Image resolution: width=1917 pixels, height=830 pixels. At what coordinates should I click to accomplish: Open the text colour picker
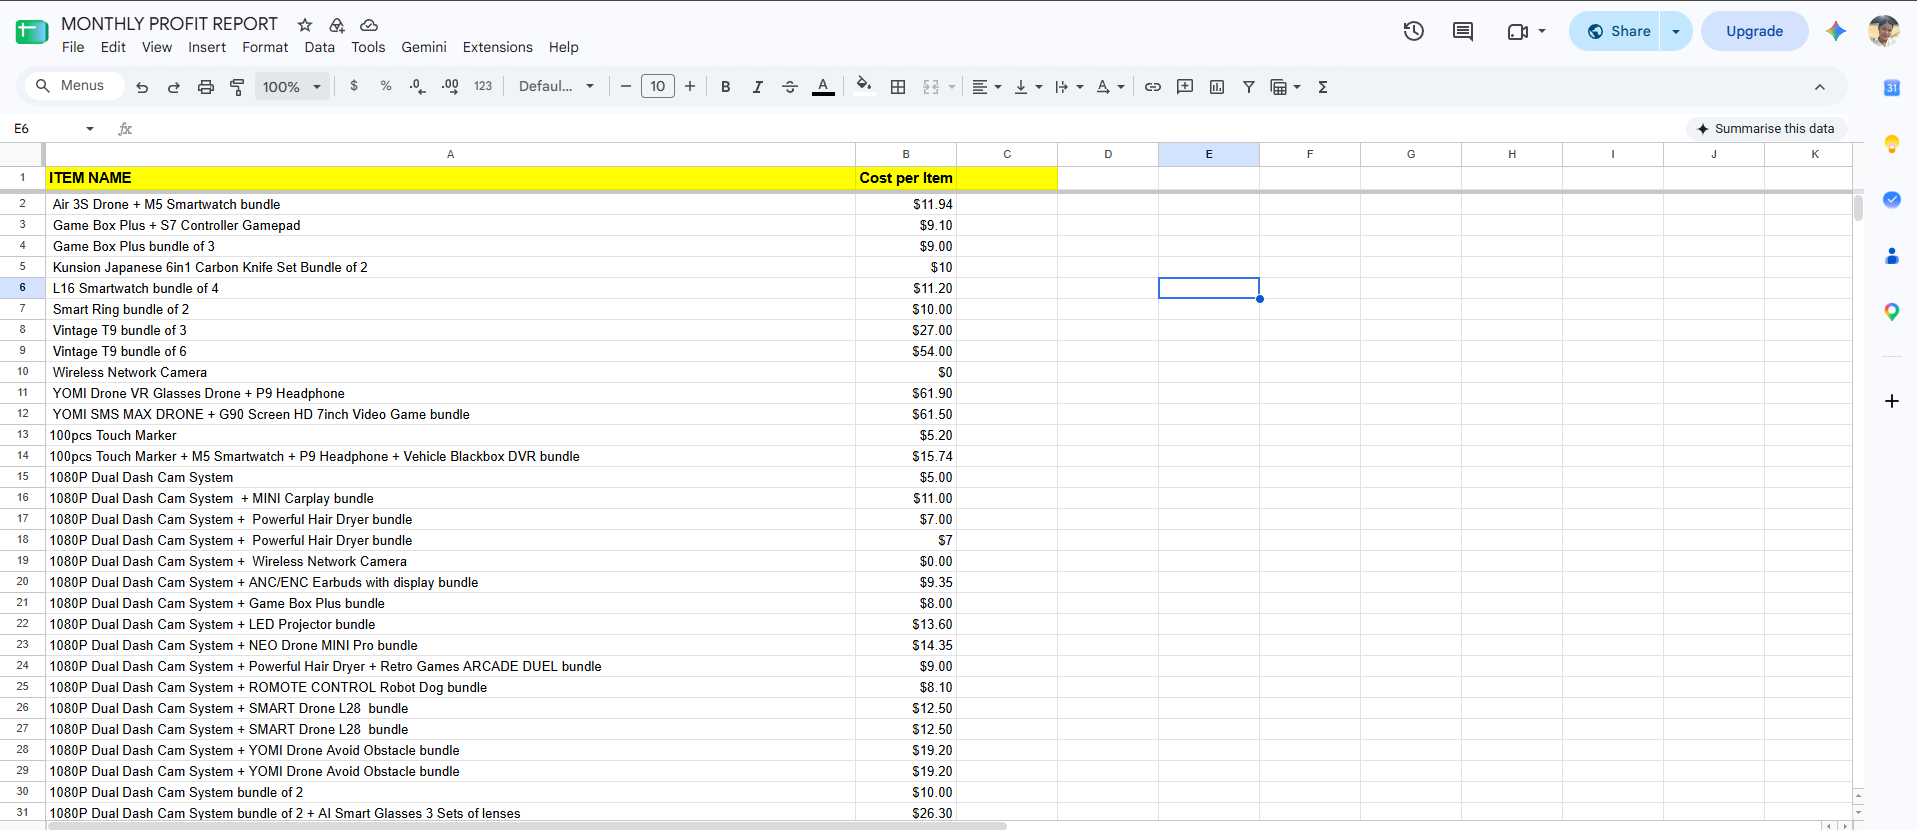(823, 87)
